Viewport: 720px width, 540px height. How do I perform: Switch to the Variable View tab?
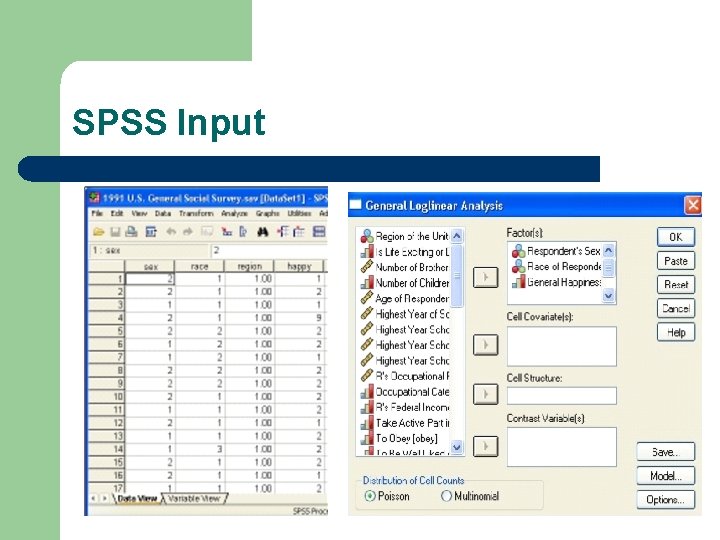[194, 499]
